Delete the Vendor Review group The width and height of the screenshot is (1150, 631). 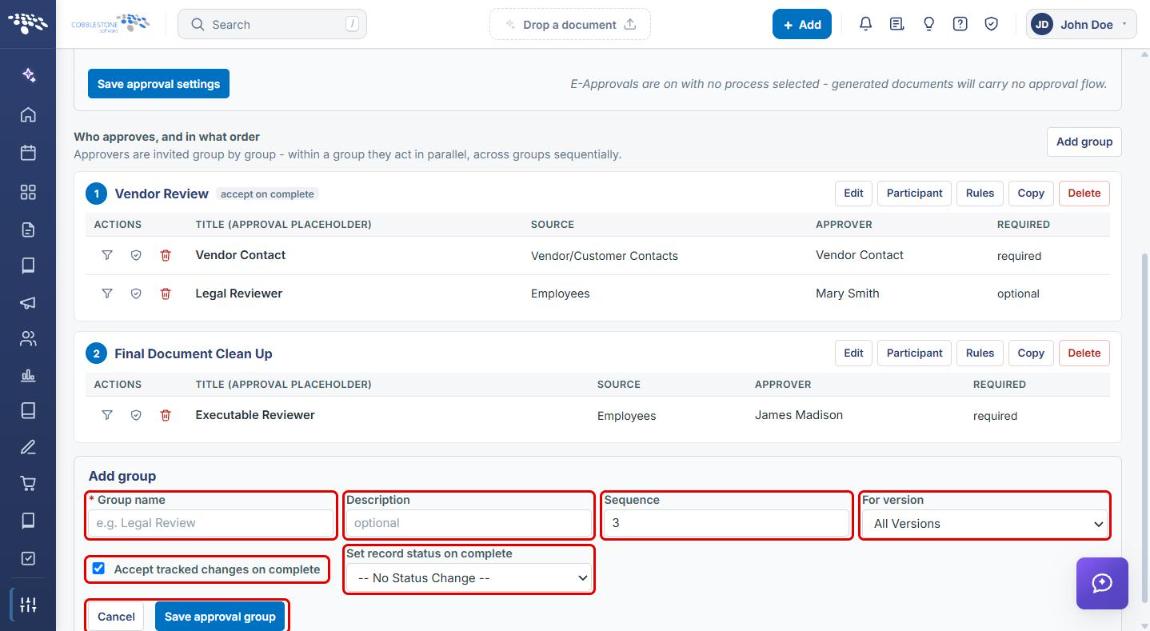[x=1084, y=193]
